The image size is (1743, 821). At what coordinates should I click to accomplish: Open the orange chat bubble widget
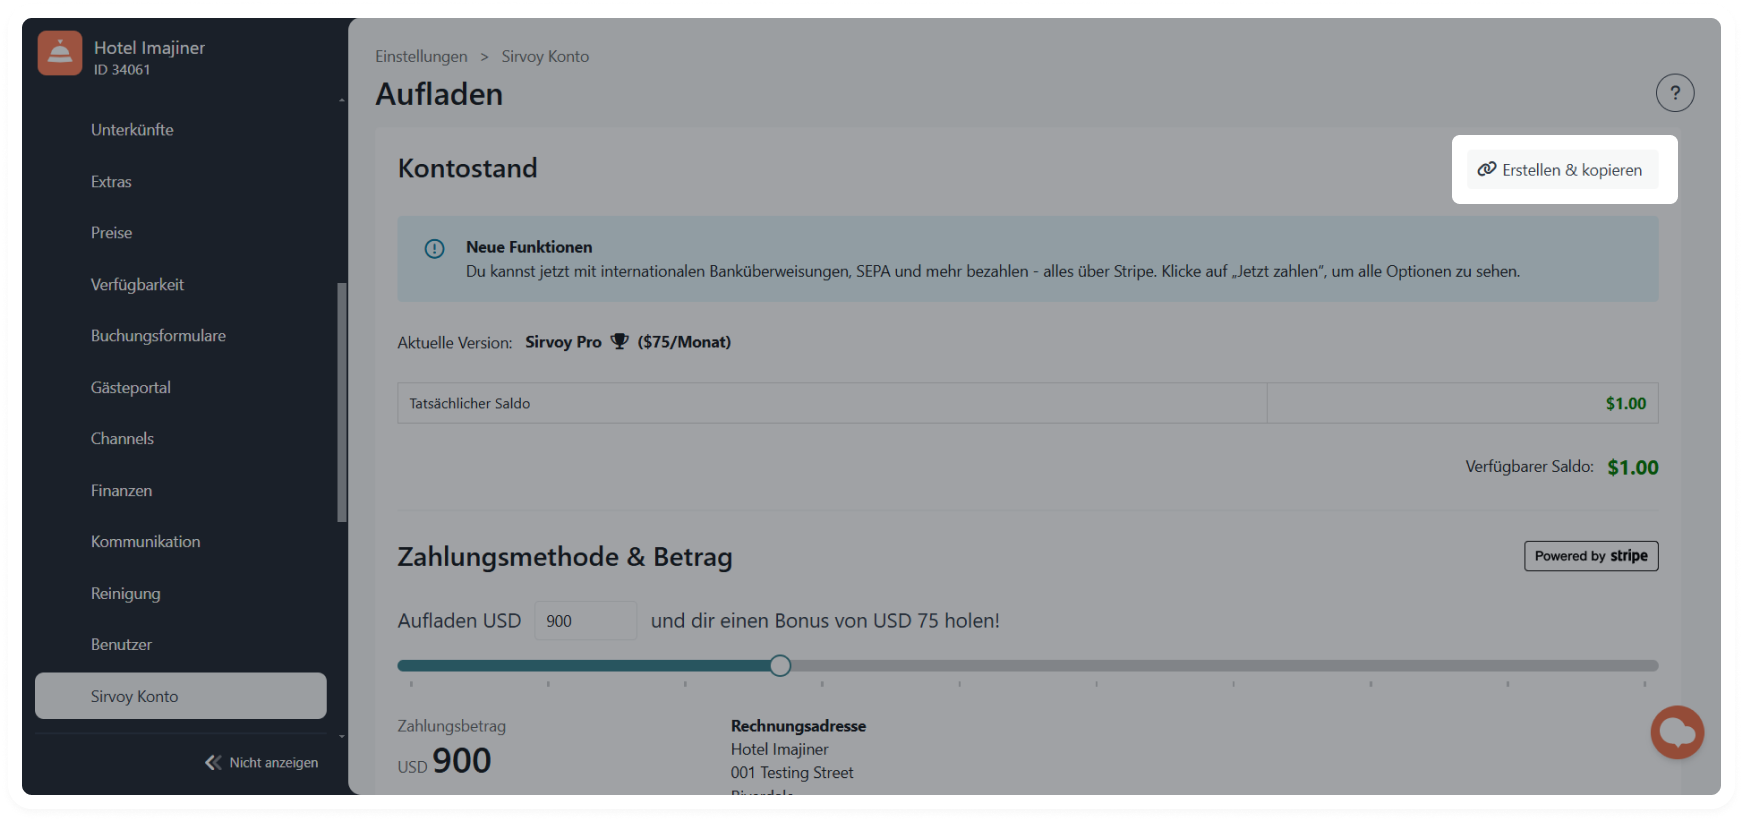pyautogui.click(x=1677, y=733)
